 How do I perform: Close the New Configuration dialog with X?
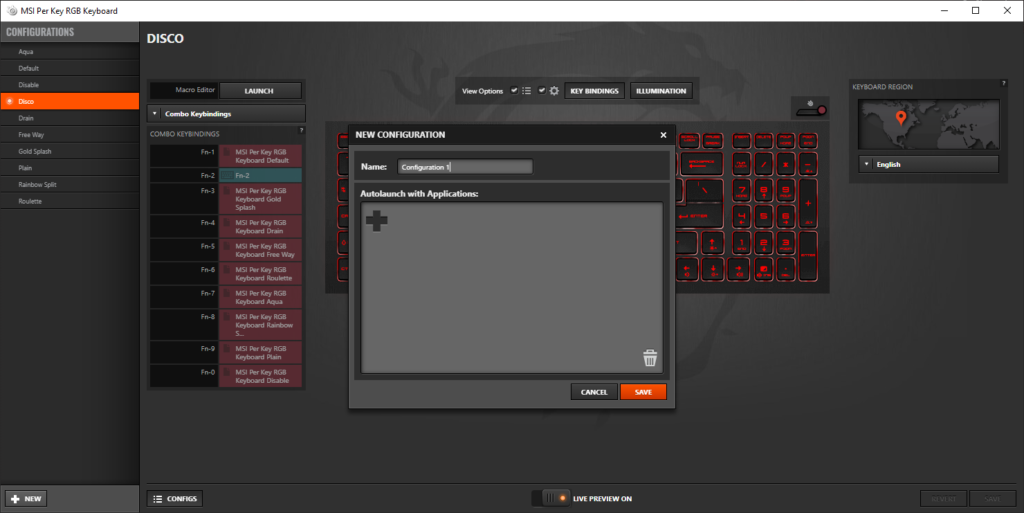coord(663,135)
